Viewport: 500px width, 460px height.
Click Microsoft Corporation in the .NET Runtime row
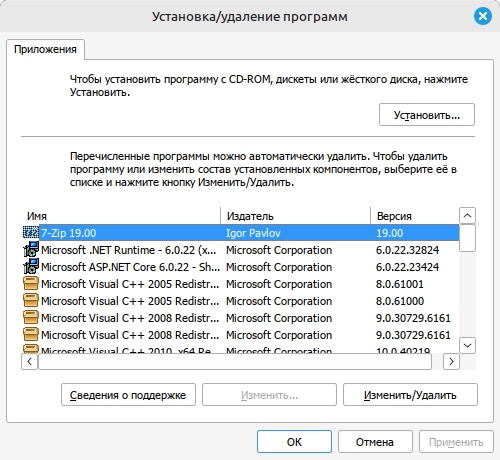point(279,250)
